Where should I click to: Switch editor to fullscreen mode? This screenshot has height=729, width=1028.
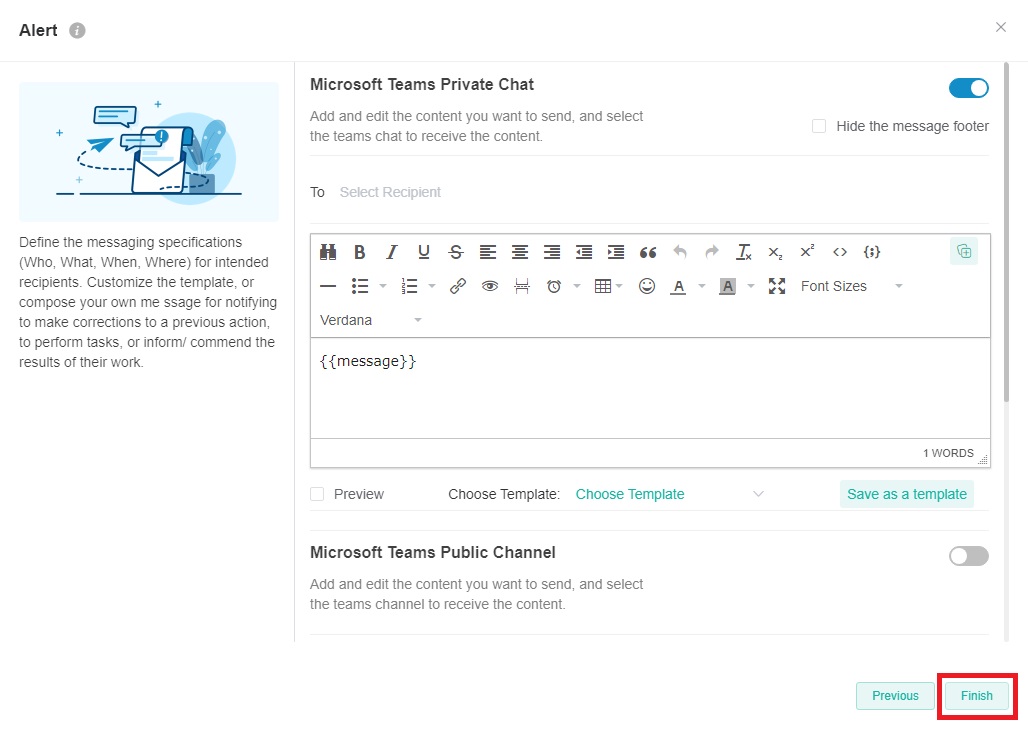(x=777, y=286)
